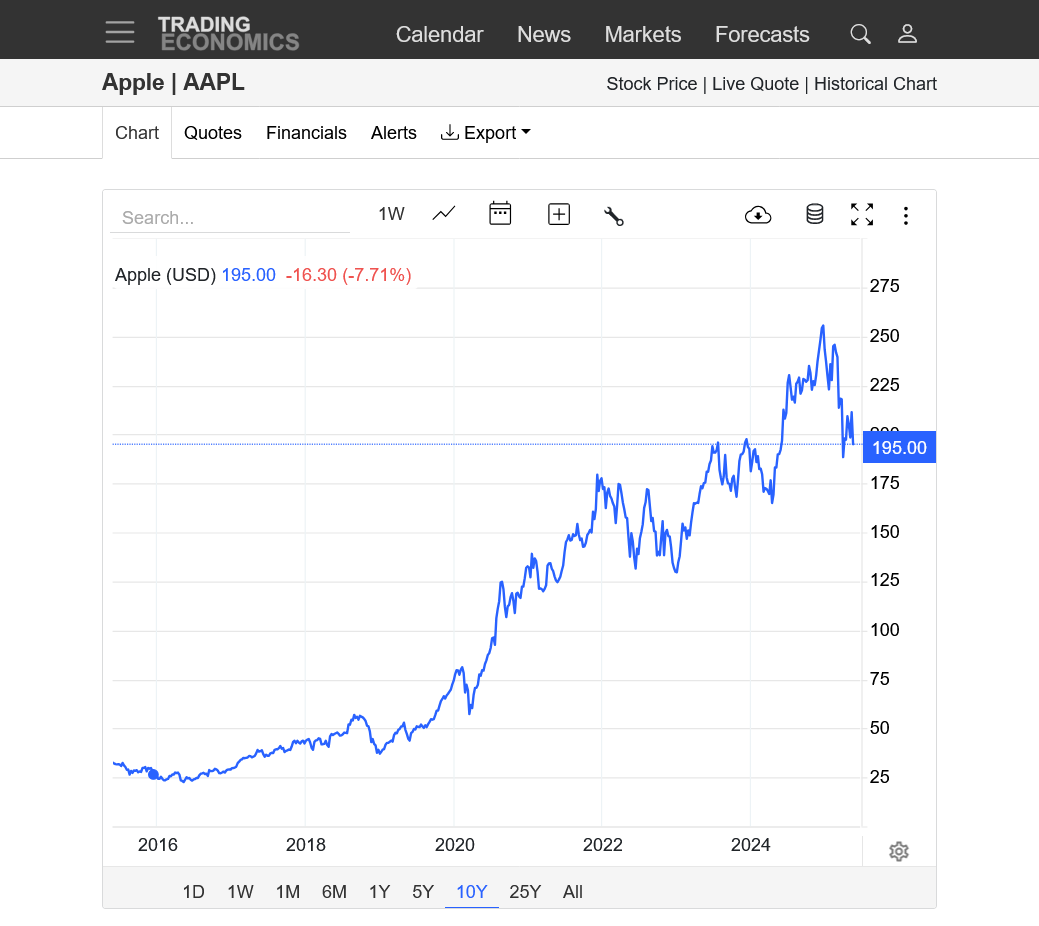1039x926 pixels.
Task: Set chart range to 1M
Action: [x=288, y=892]
